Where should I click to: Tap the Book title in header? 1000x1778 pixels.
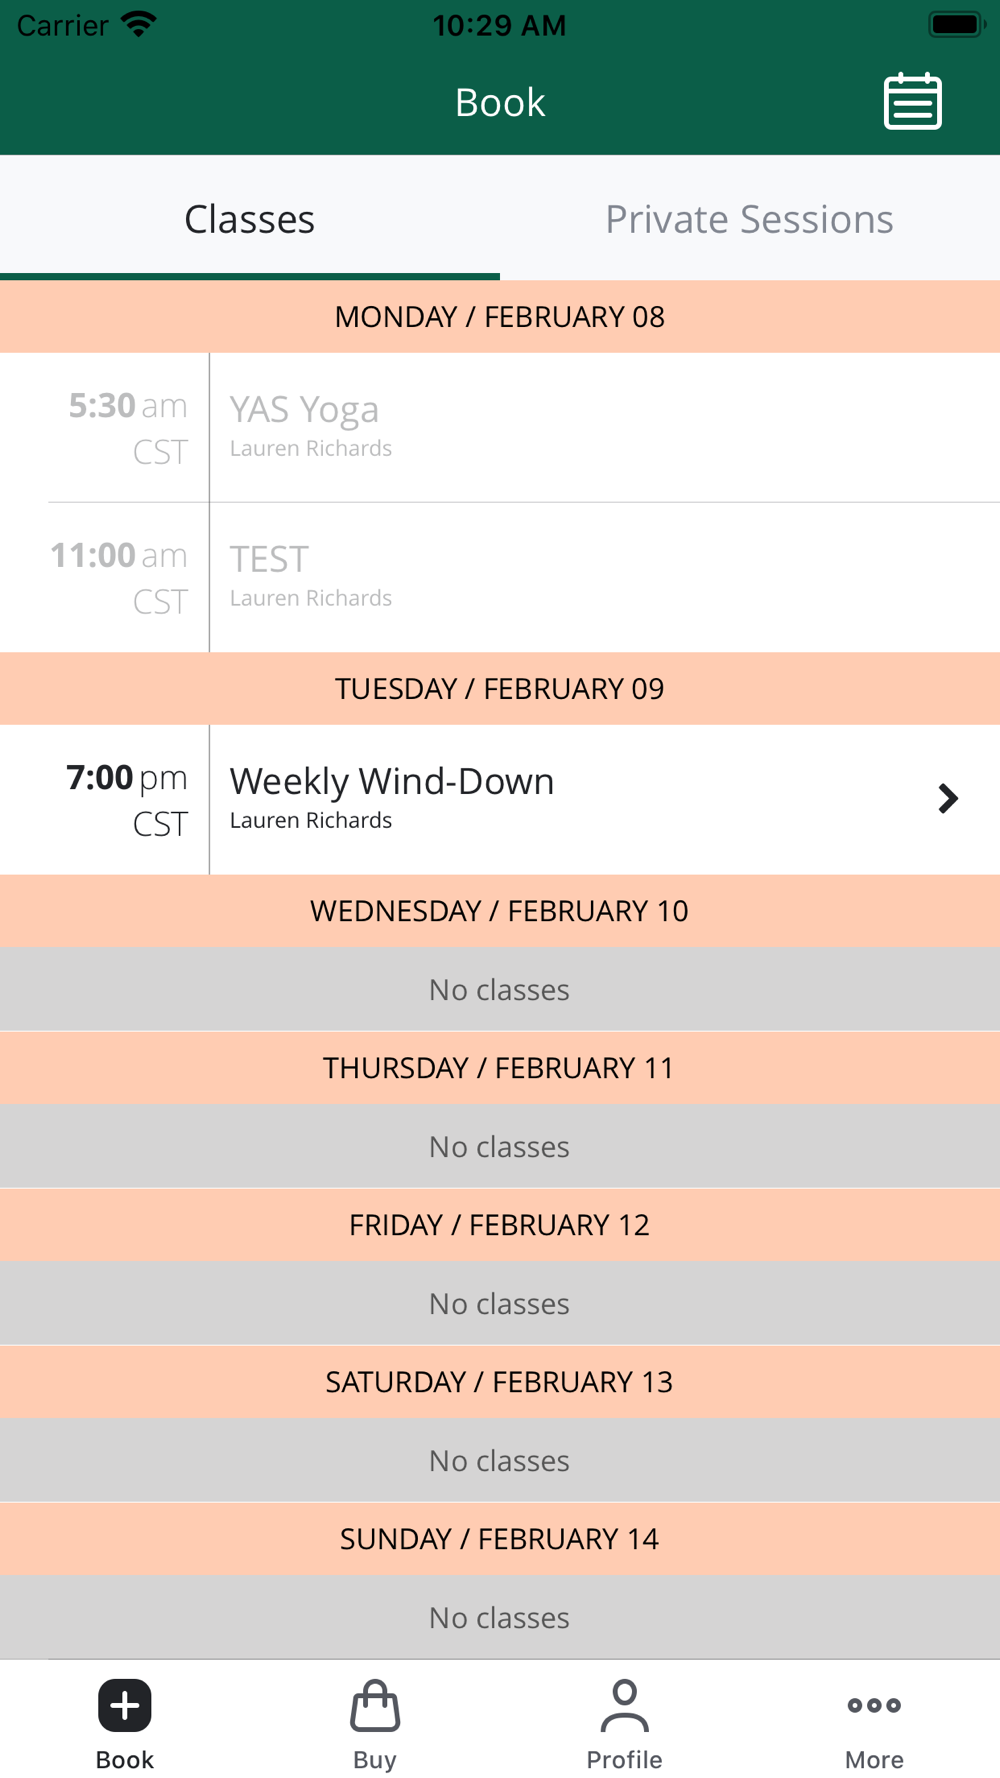click(500, 102)
